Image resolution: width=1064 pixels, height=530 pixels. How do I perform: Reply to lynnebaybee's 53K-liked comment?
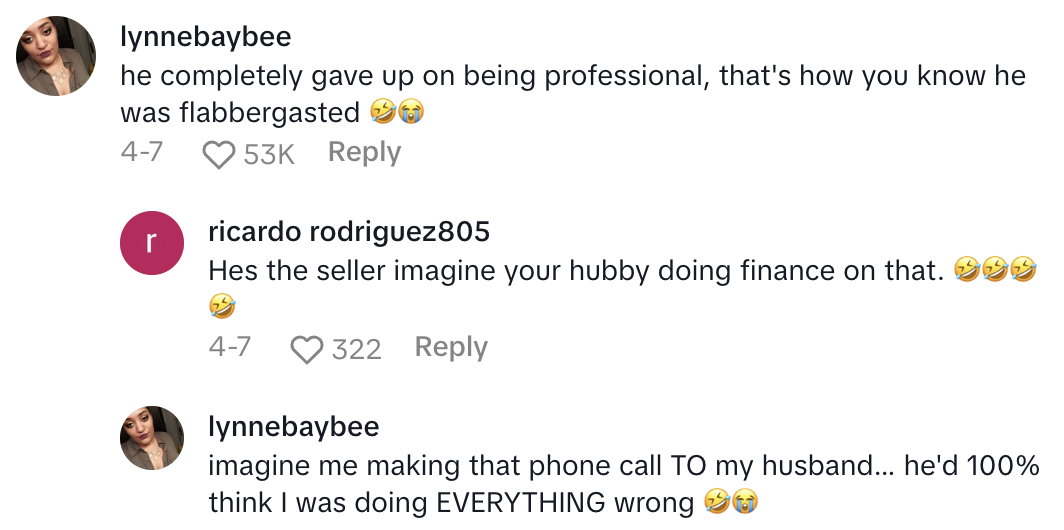pos(364,152)
